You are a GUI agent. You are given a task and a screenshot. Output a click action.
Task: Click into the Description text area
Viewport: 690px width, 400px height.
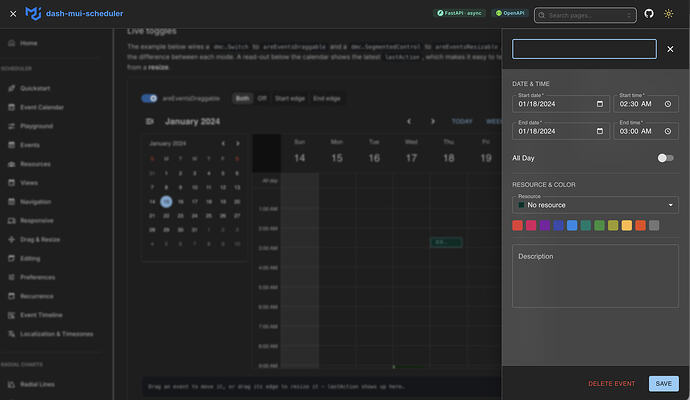[595, 276]
